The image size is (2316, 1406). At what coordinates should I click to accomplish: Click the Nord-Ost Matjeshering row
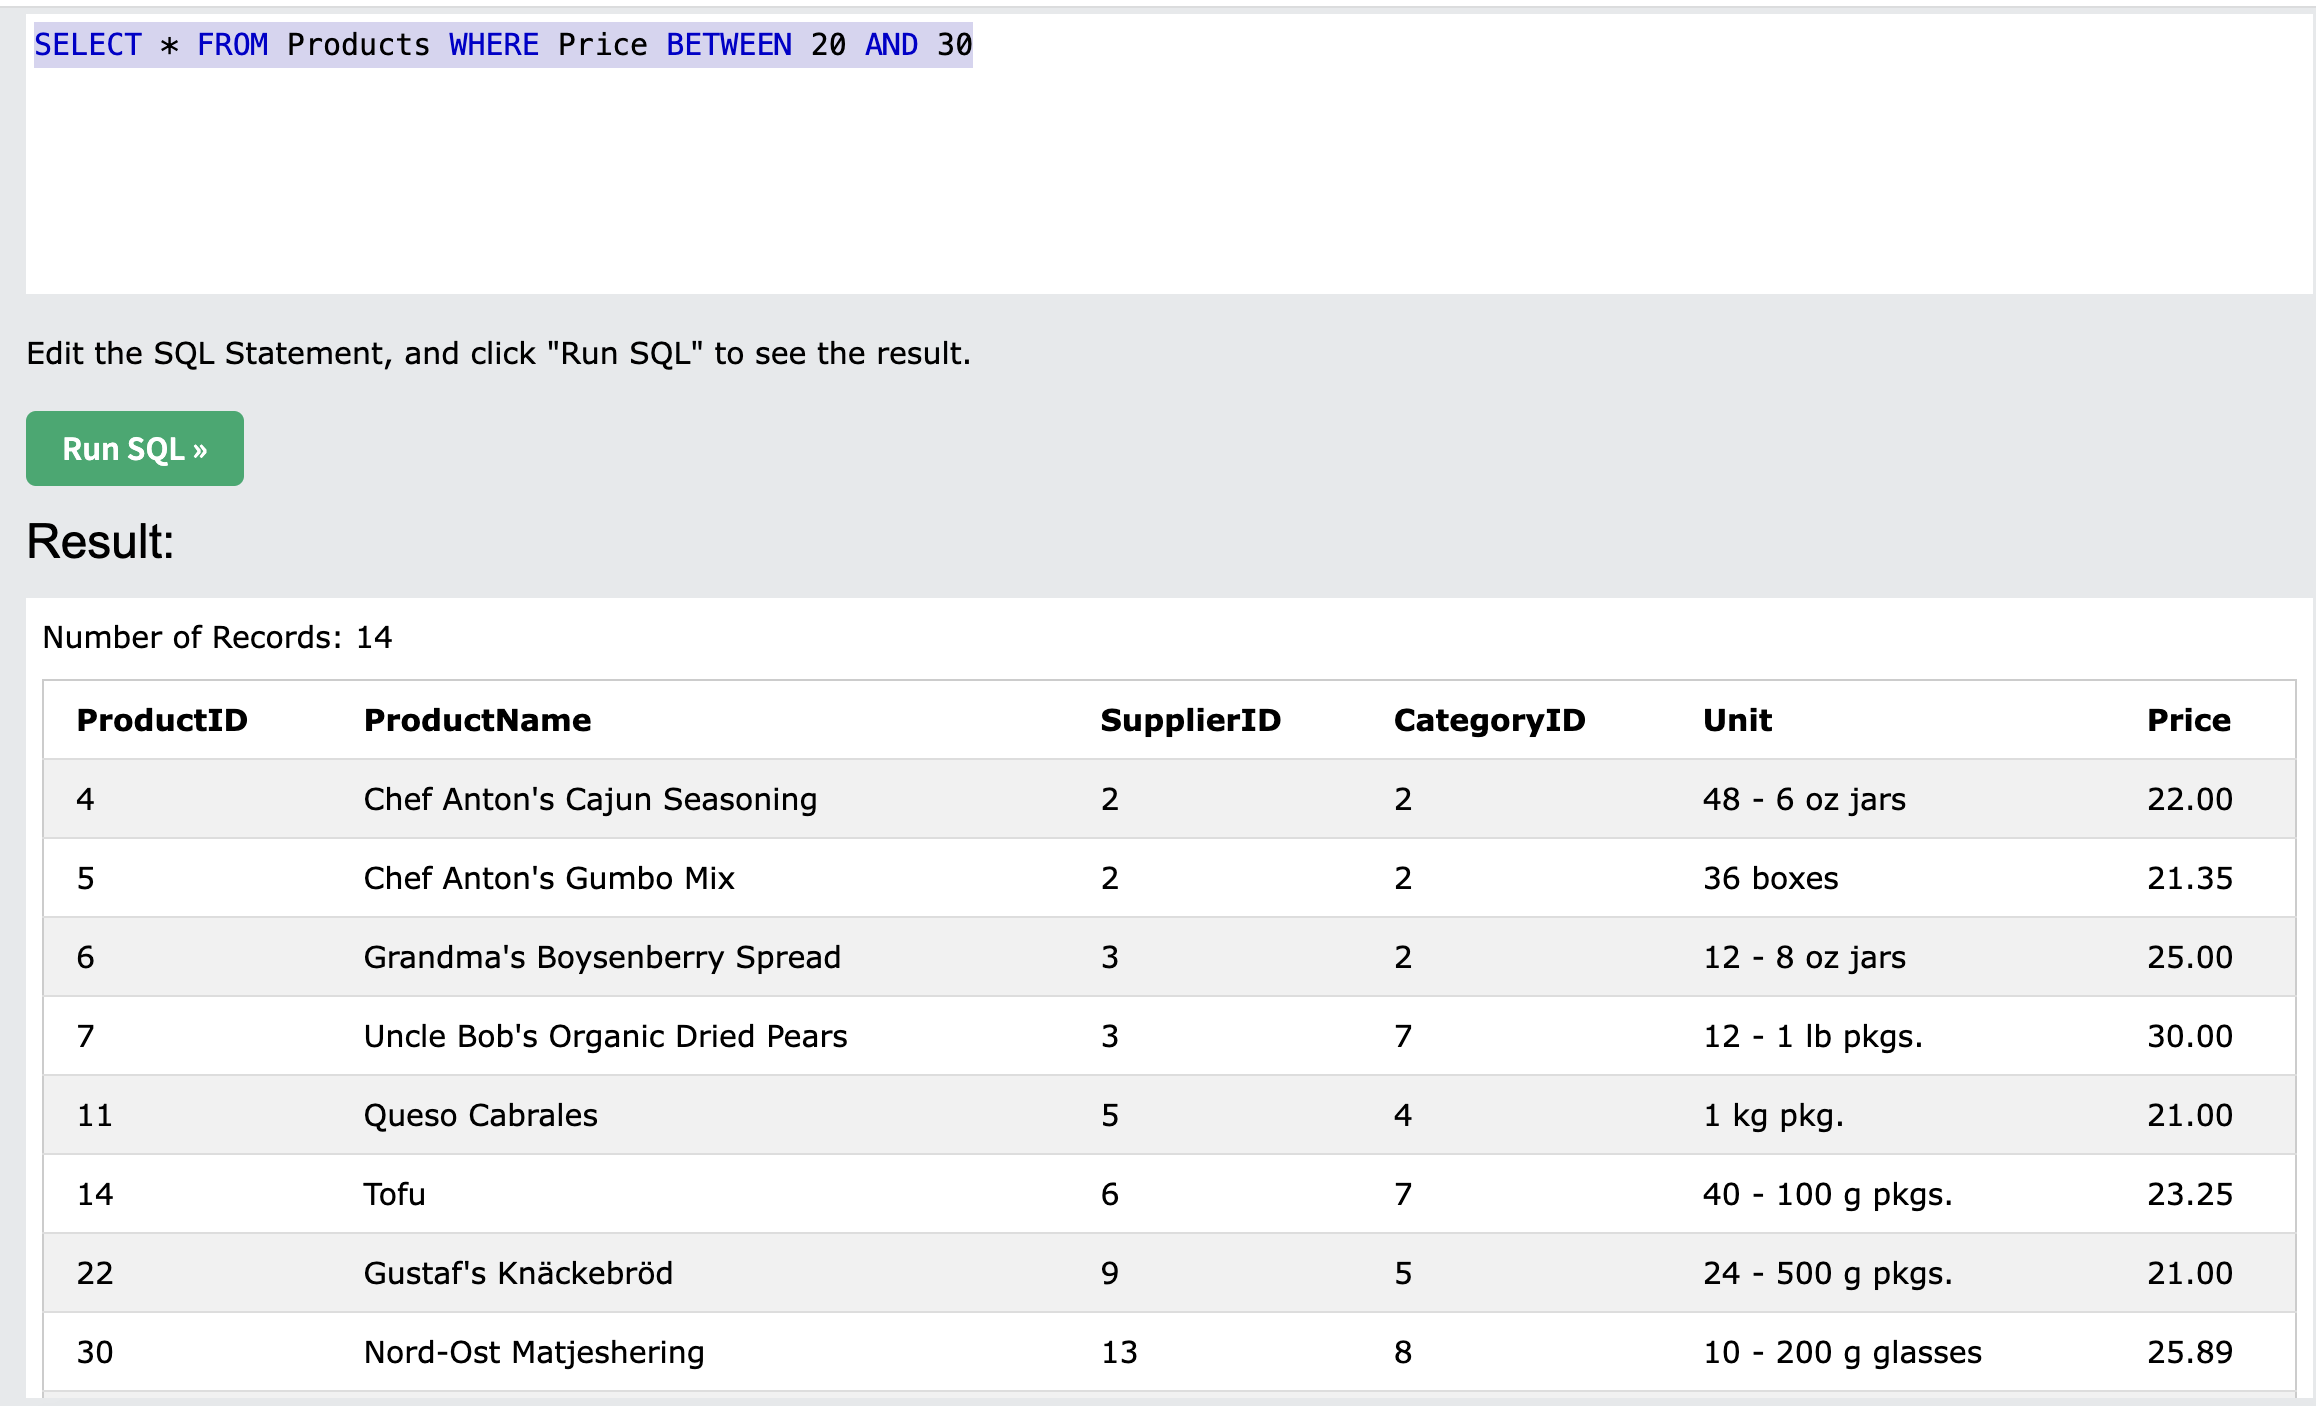click(534, 1352)
